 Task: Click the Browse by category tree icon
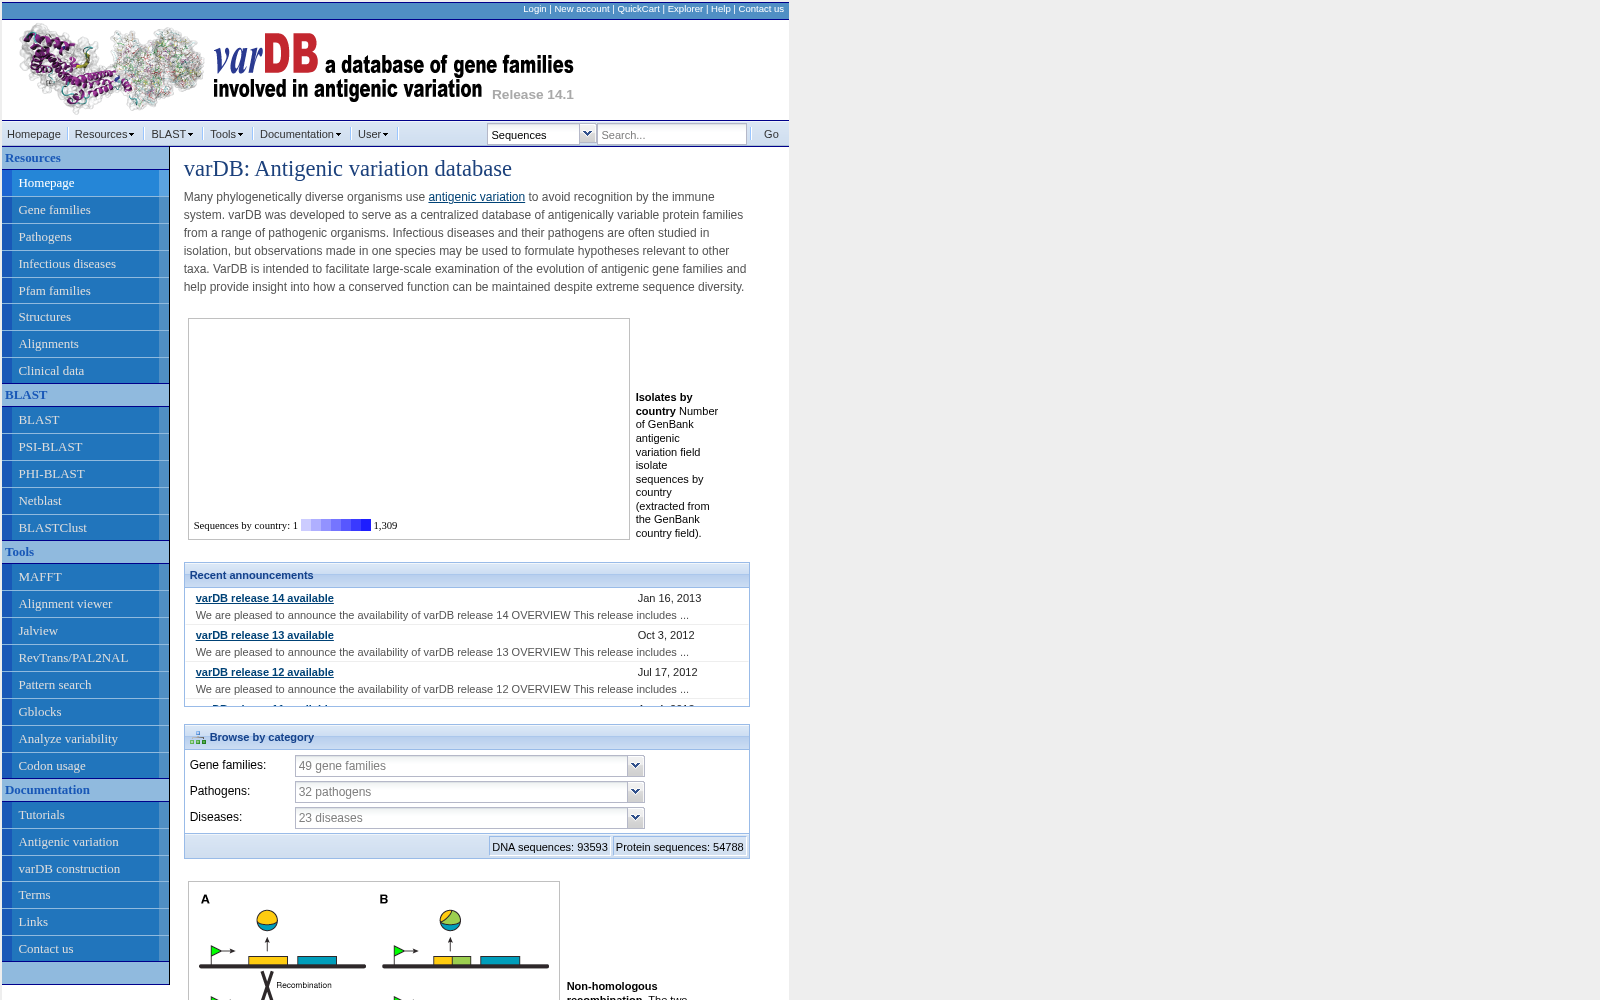[x=198, y=738]
